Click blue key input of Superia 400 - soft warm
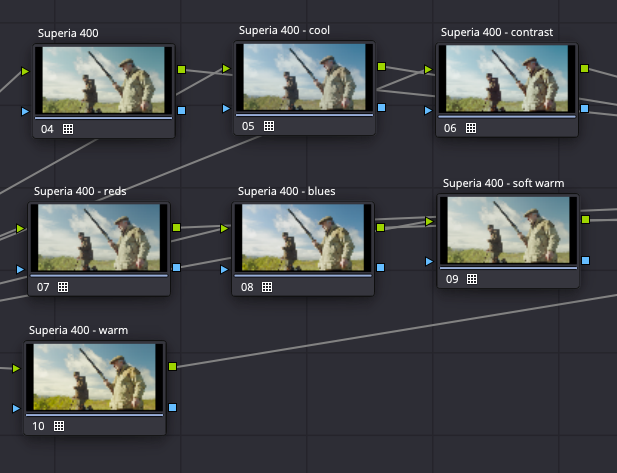 [430, 261]
